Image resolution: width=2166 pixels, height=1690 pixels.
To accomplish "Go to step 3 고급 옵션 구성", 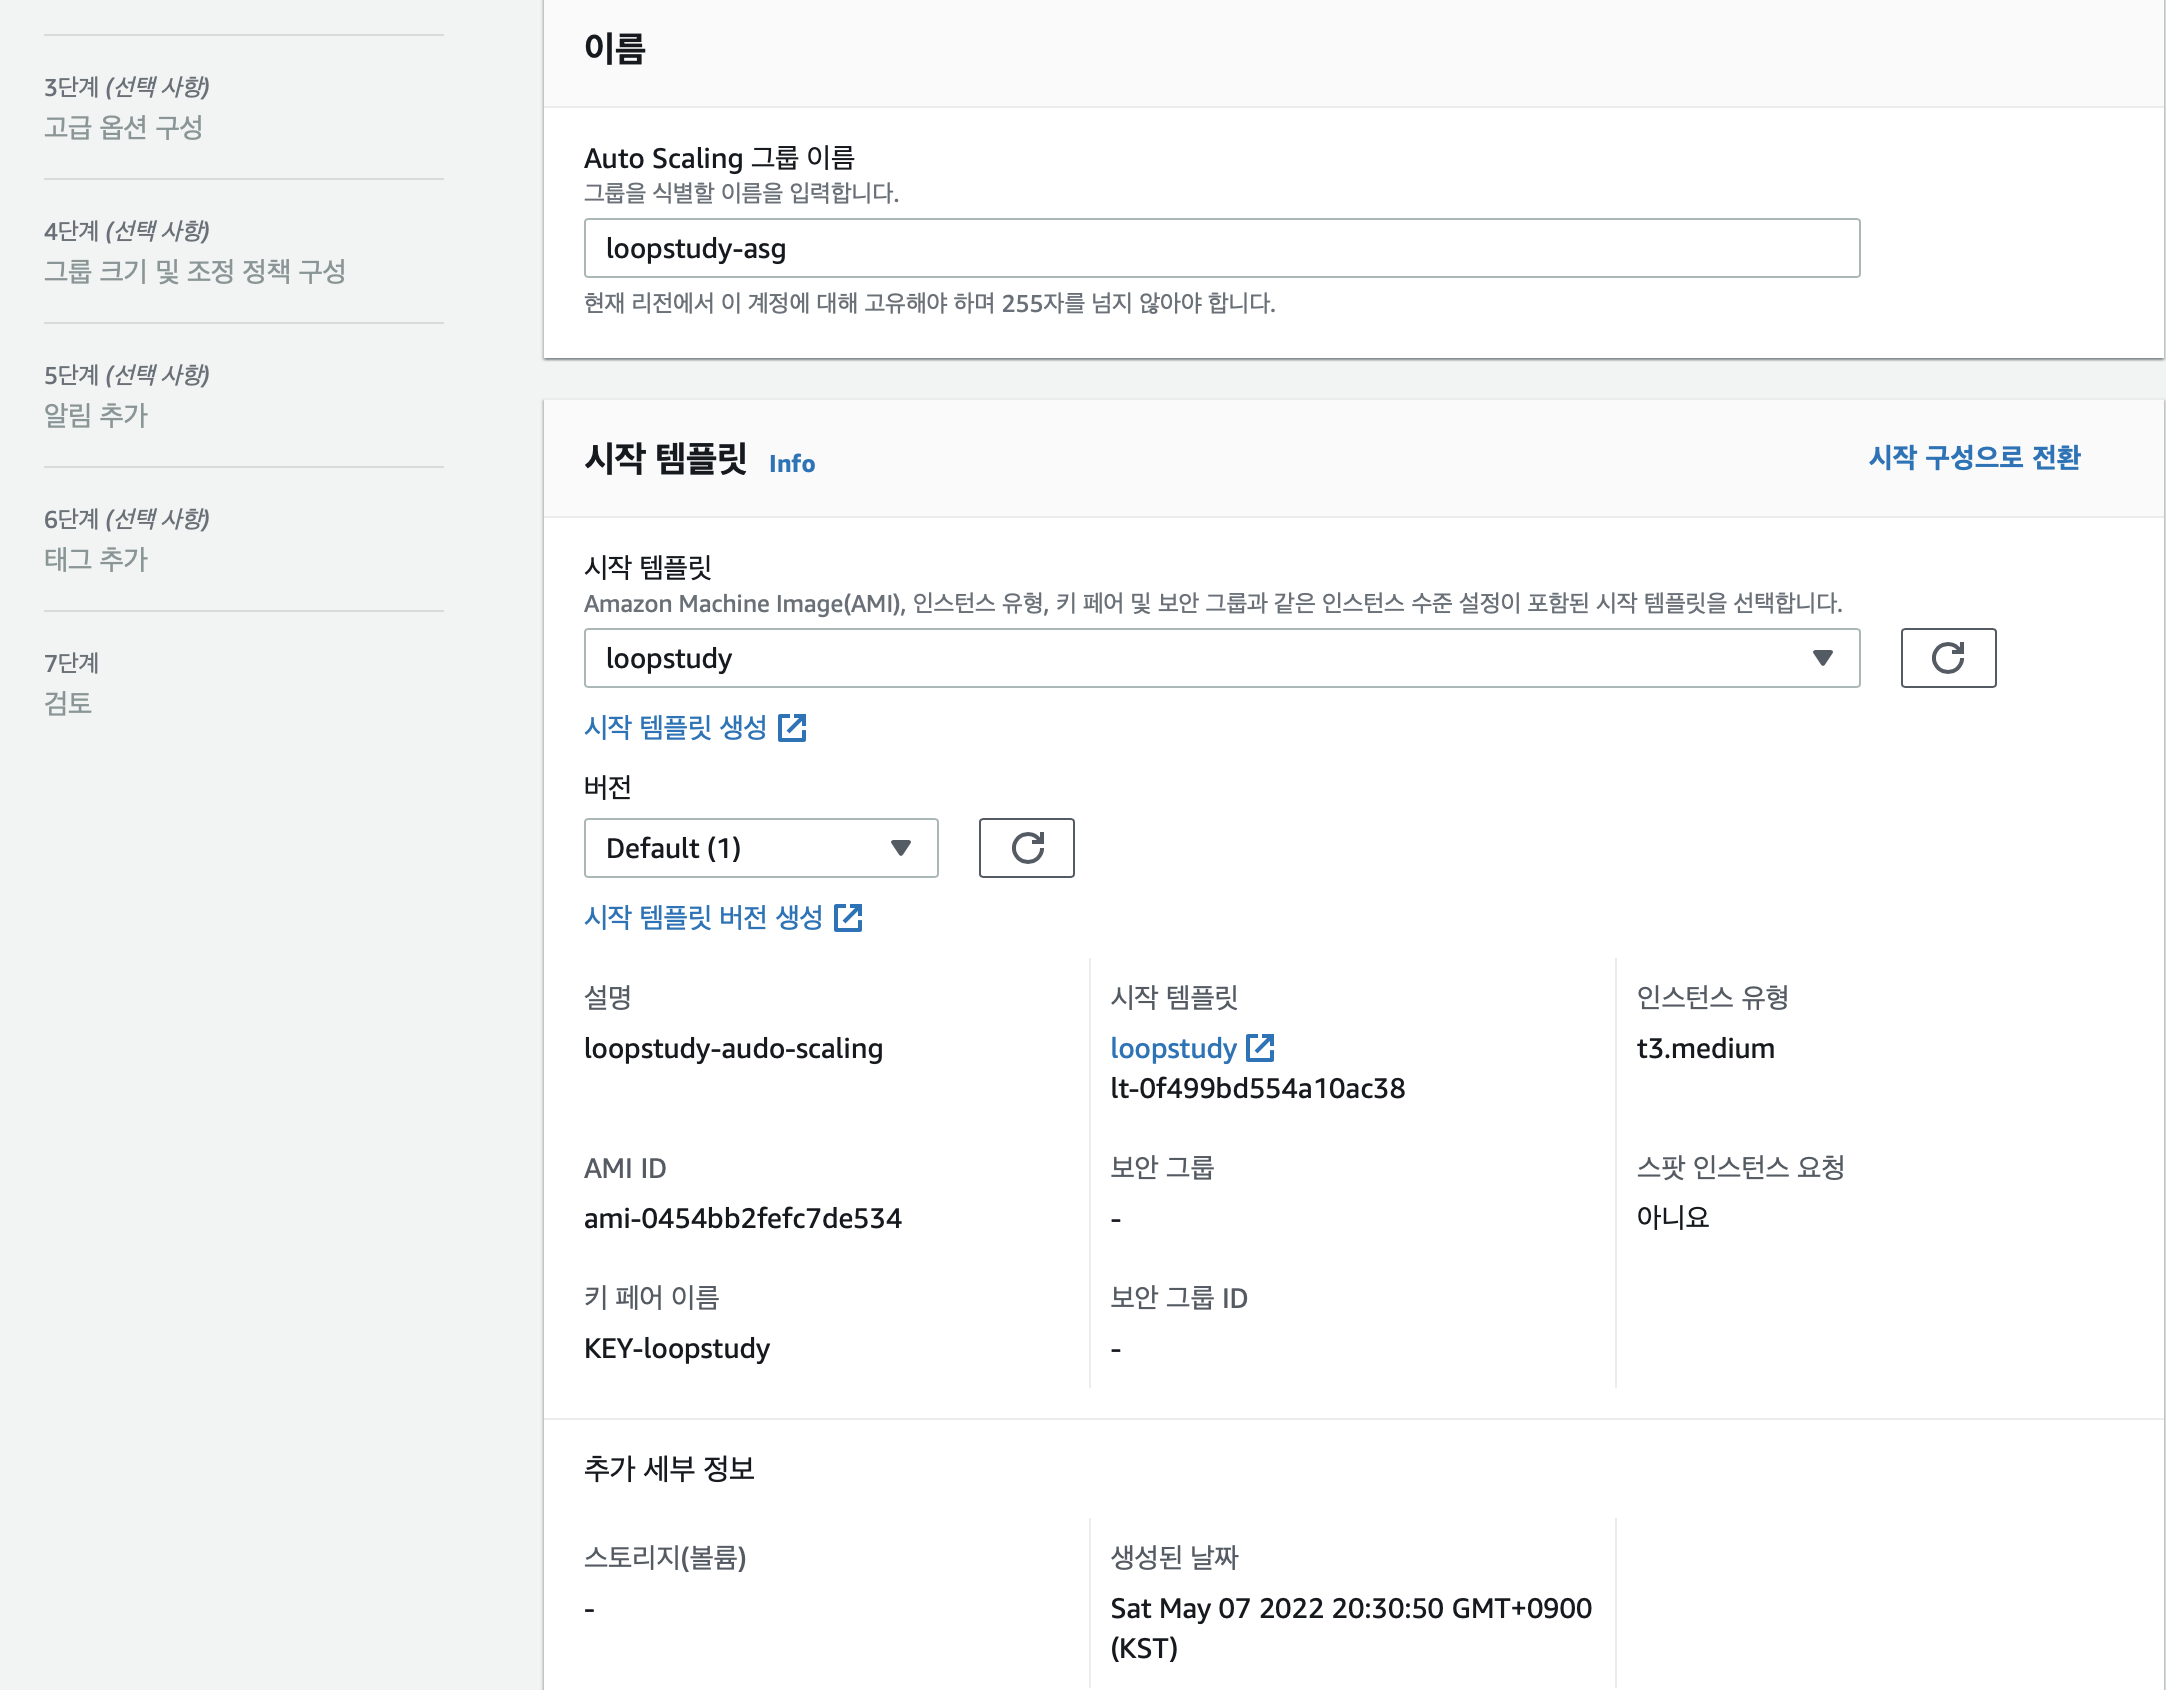I will pyautogui.click(x=123, y=127).
